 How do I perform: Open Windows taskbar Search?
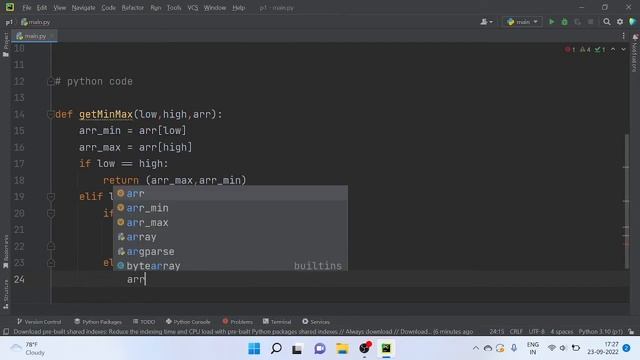click(276, 348)
